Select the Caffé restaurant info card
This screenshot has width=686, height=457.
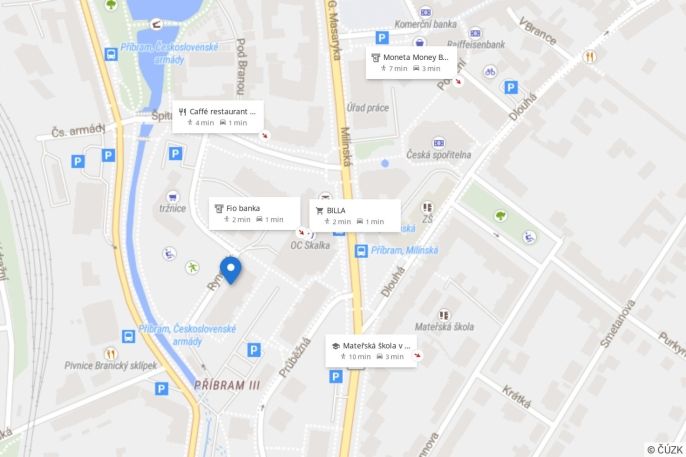(x=218, y=117)
